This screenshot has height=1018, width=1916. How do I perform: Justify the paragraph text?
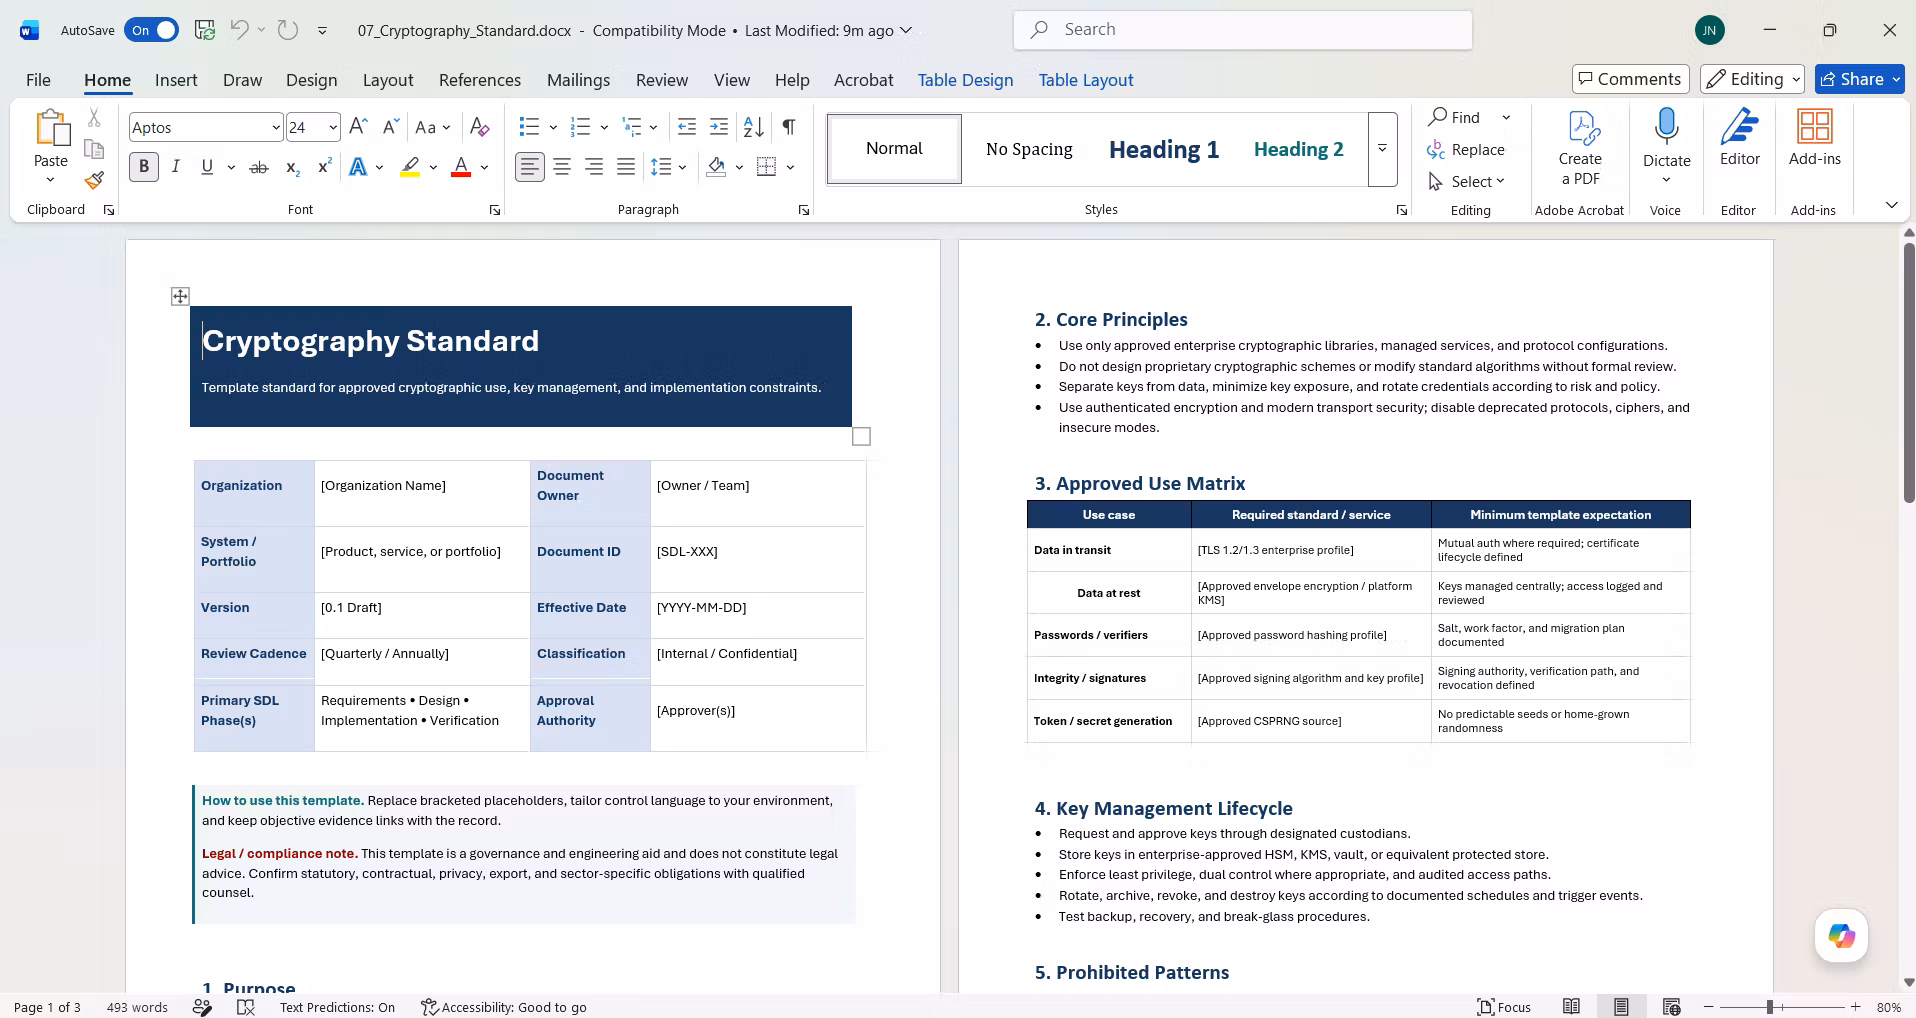click(626, 167)
